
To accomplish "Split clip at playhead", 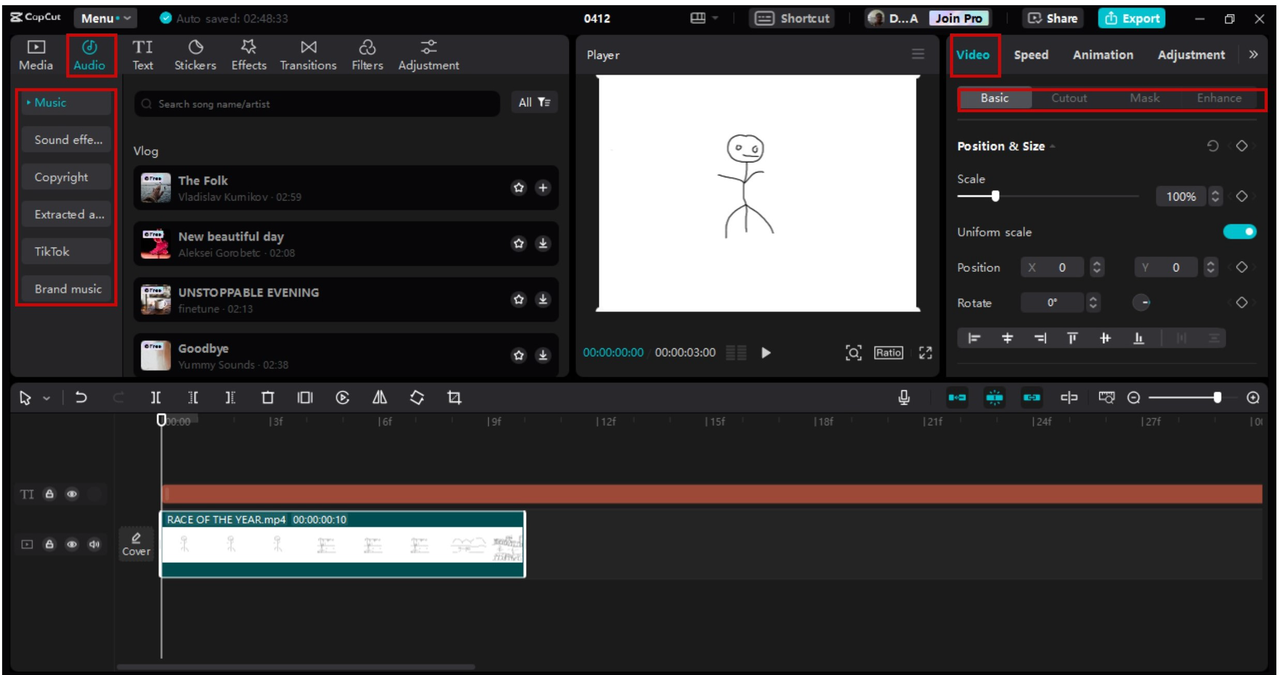I will pyautogui.click(x=156, y=398).
